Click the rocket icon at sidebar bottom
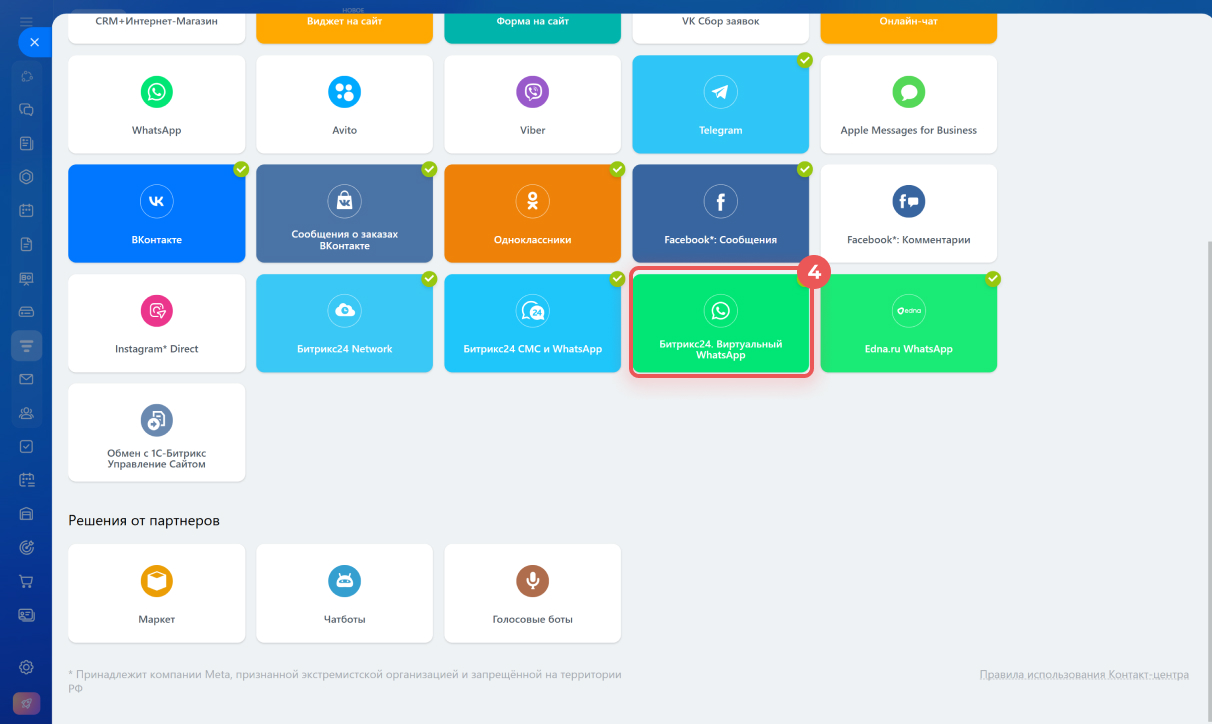This screenshot has height=724, width=1212. 27,703
